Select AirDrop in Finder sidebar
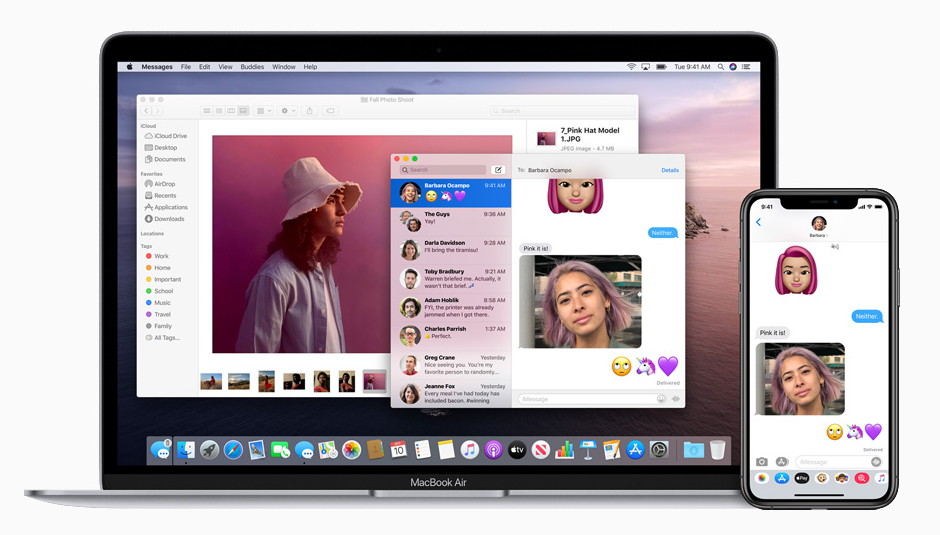Viewport: 940px width, 535px height. 160,184
